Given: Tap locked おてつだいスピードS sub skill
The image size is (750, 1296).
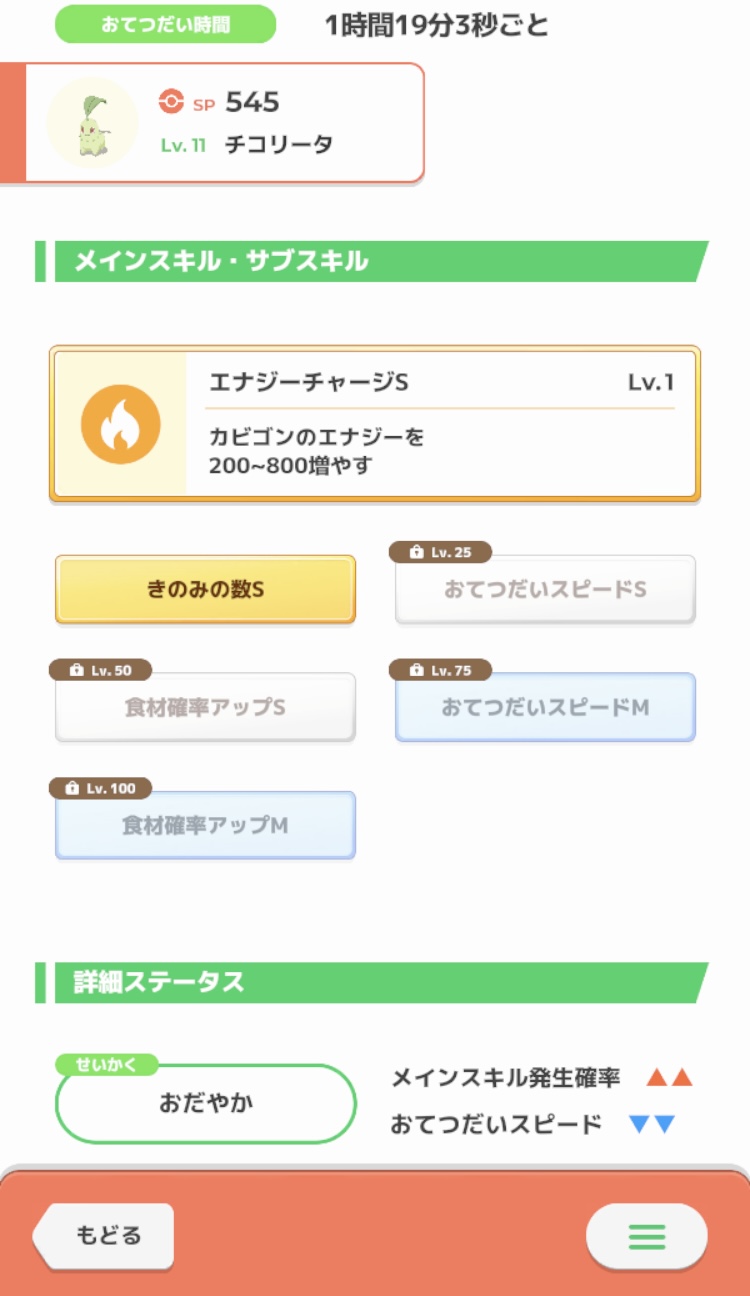Looking at the screenshot, I should pyautogui.click(x=545, y=590).
